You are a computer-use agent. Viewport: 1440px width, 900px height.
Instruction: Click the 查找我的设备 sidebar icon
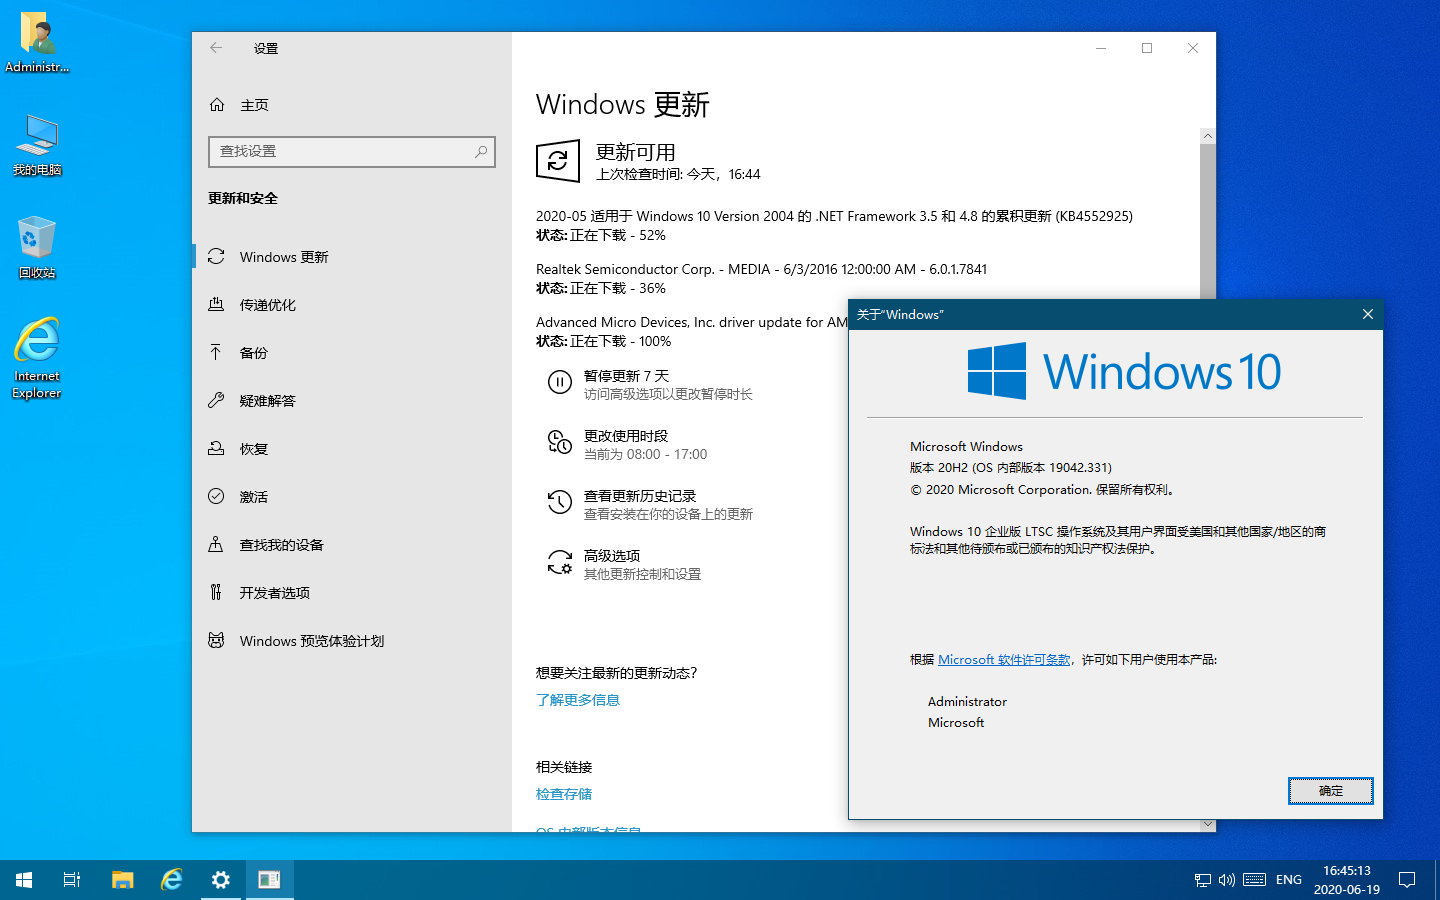click(216, 544)
